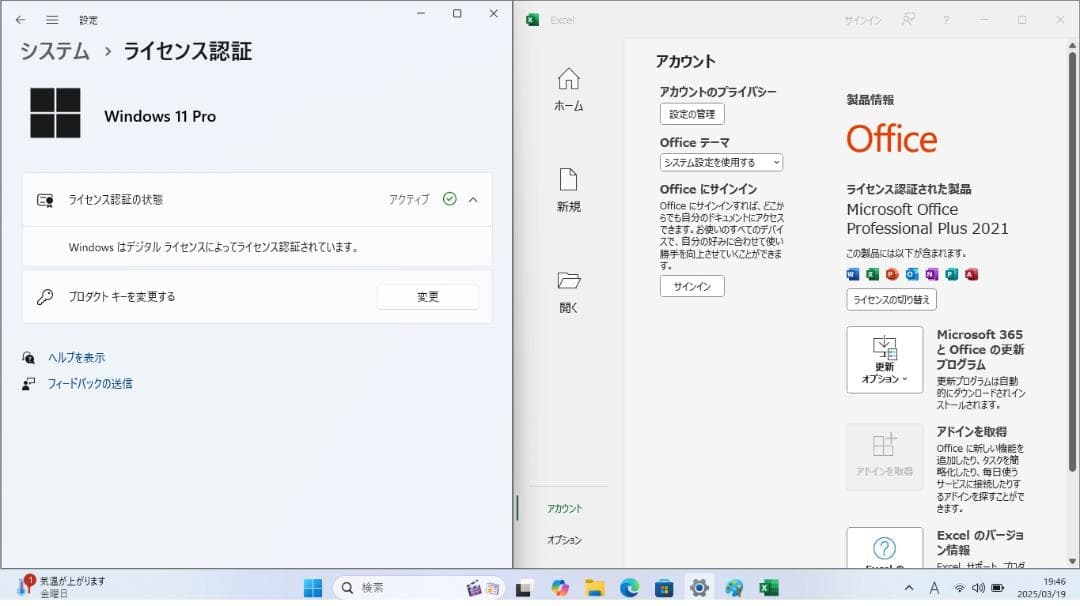This screenshot has height=606, width=1080.
Task: Collapse the license status section
Action: [x=473, y=200]
